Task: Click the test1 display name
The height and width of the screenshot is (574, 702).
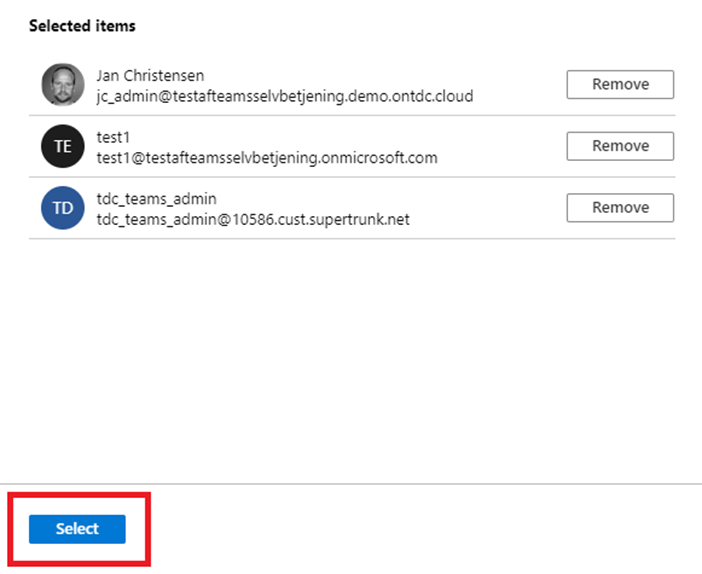Action: 113,137
